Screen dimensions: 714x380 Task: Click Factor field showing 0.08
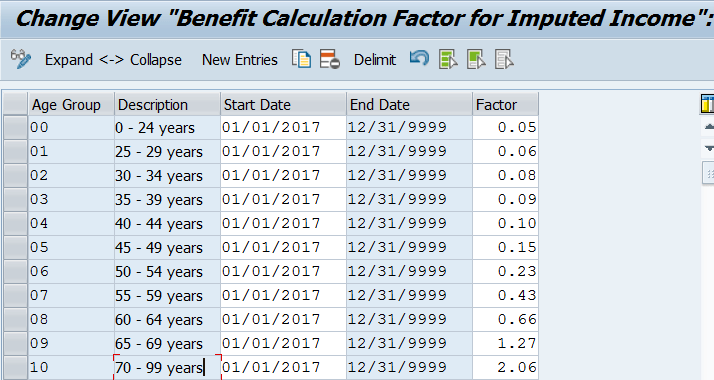pos(505,176)
